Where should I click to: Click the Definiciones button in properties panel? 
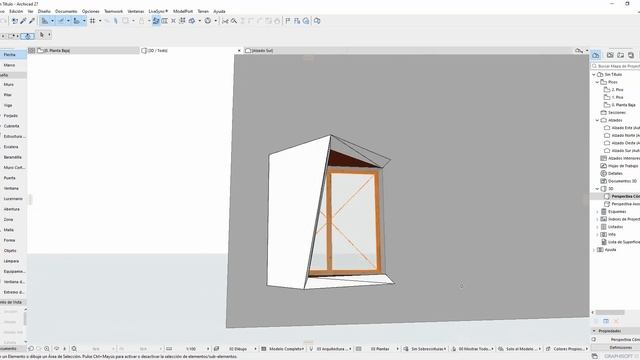pyautogui.click(x=620, y=347)
